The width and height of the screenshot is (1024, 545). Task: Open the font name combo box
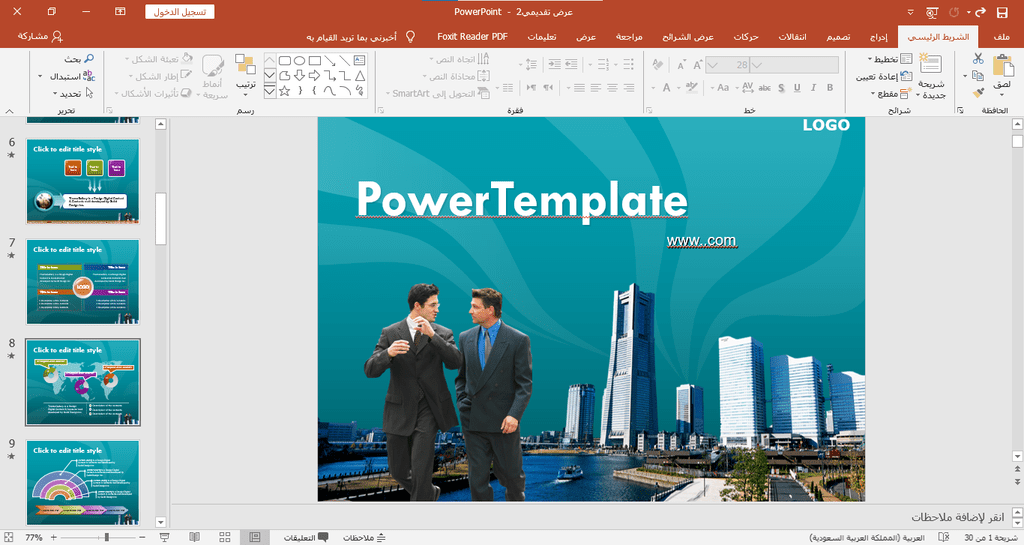pyautogui.click(x=794, y=65)
